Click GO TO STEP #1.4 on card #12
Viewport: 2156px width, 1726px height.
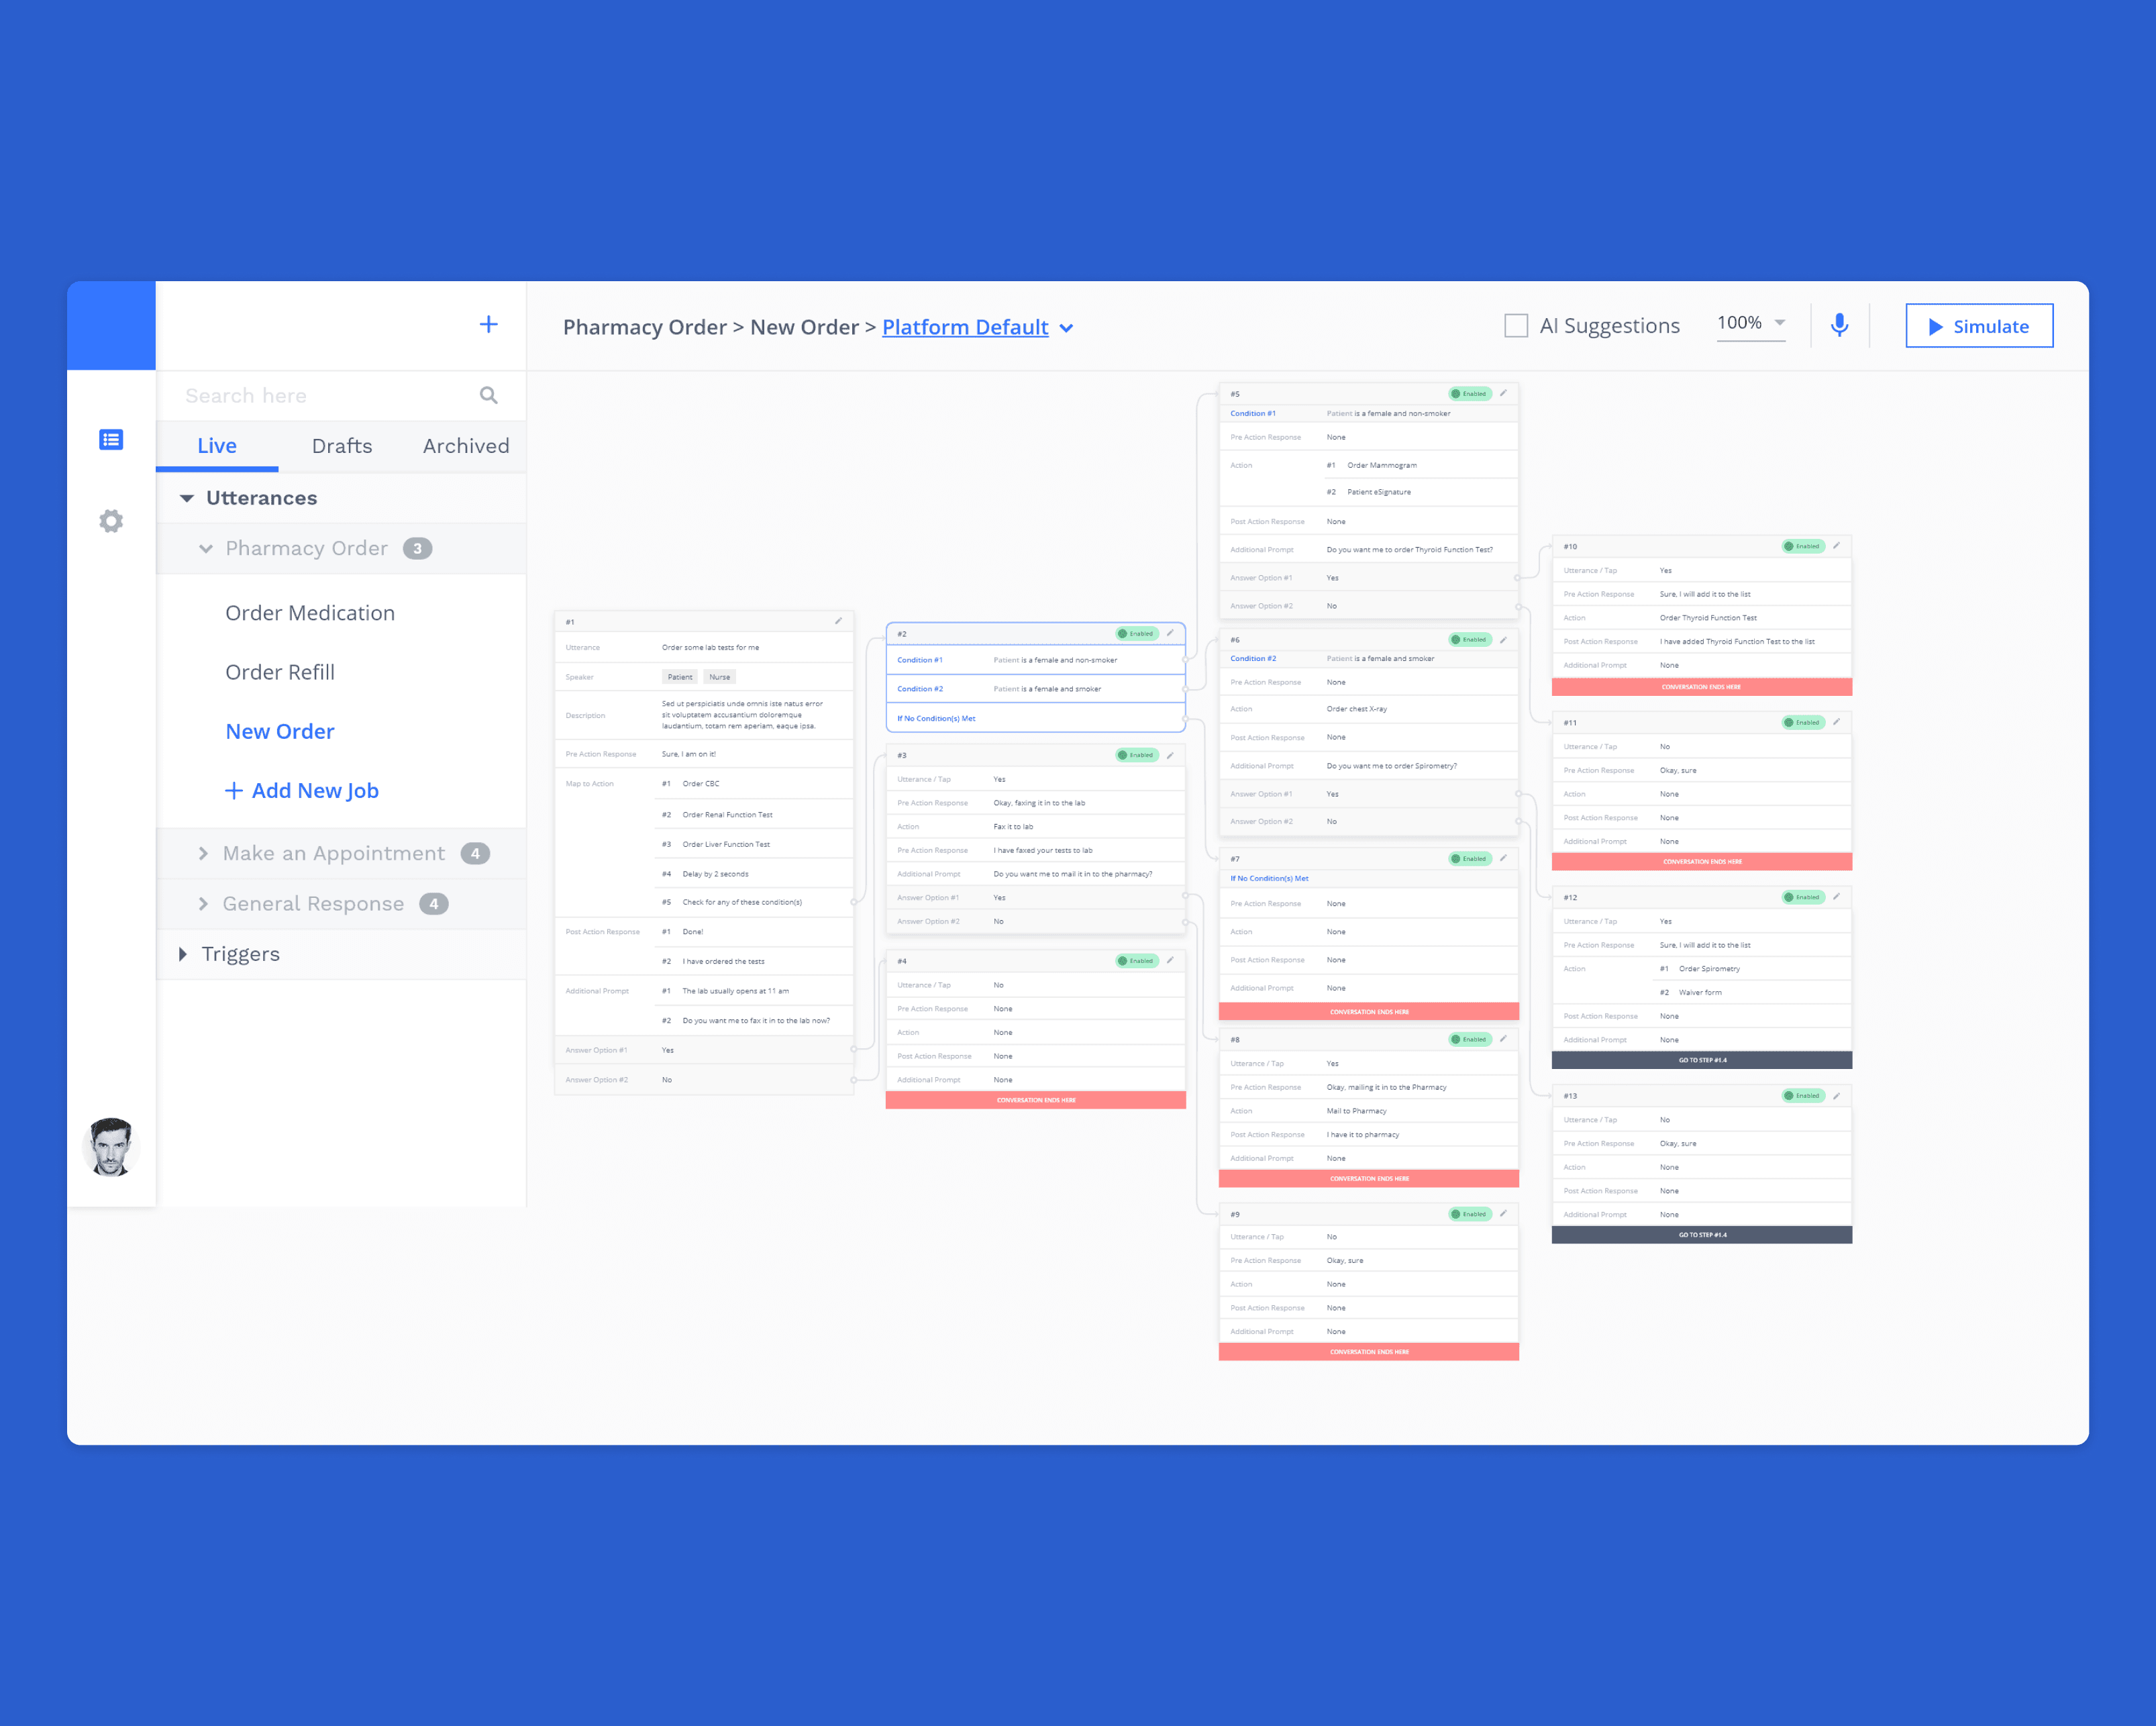tap(1701, 1060)
